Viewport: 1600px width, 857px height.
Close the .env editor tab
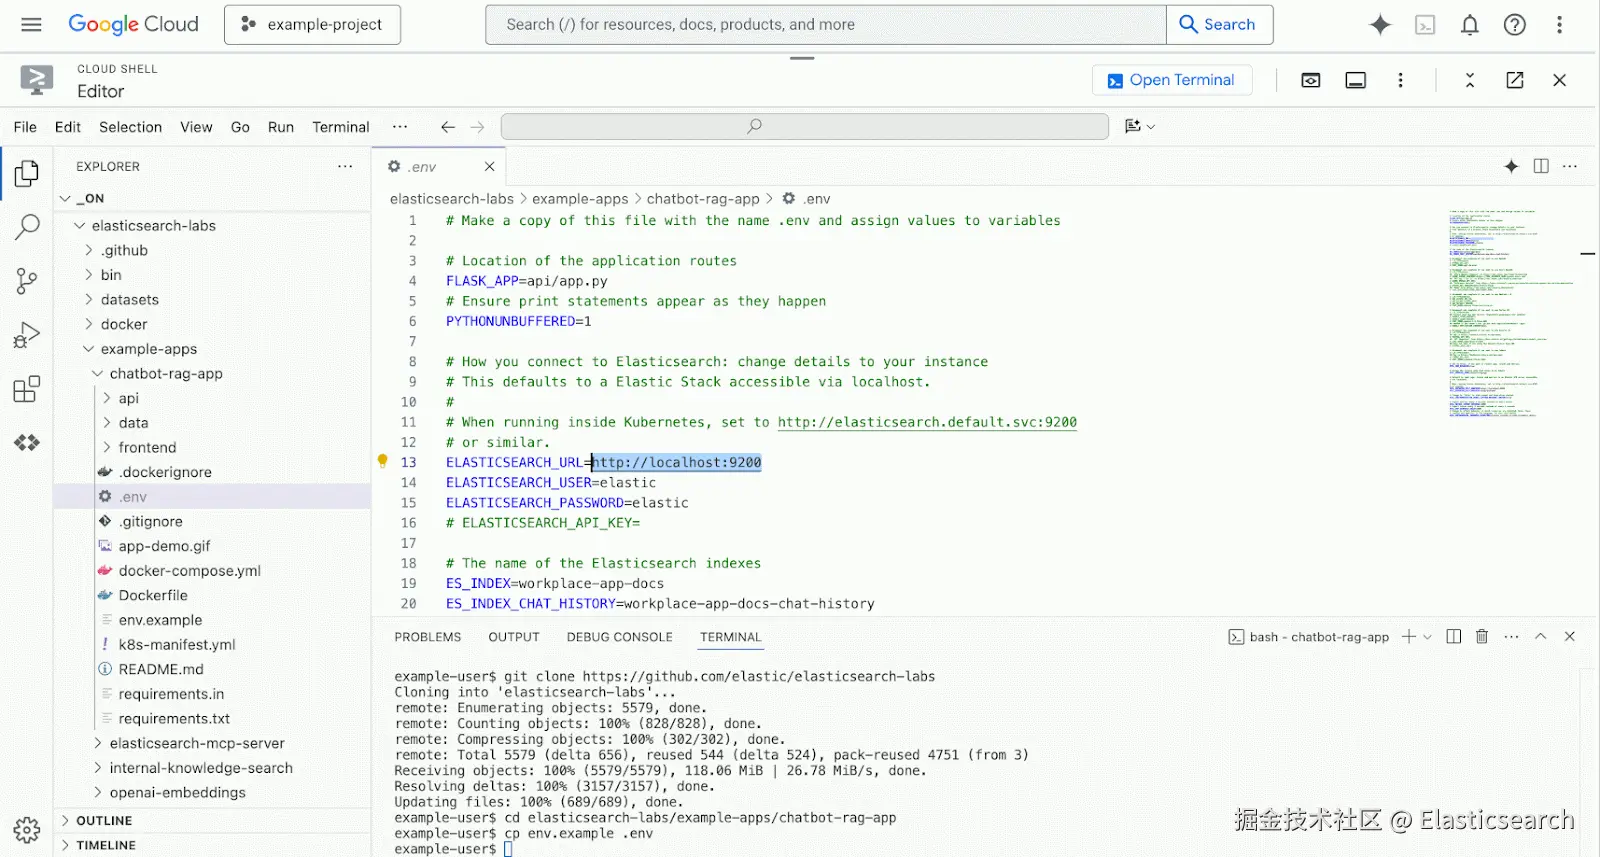(x=490, y=166)
